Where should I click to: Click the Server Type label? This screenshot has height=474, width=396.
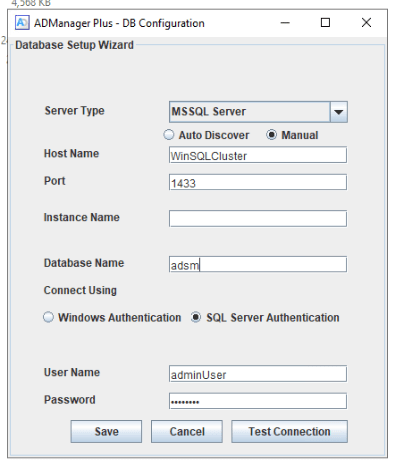75,111
